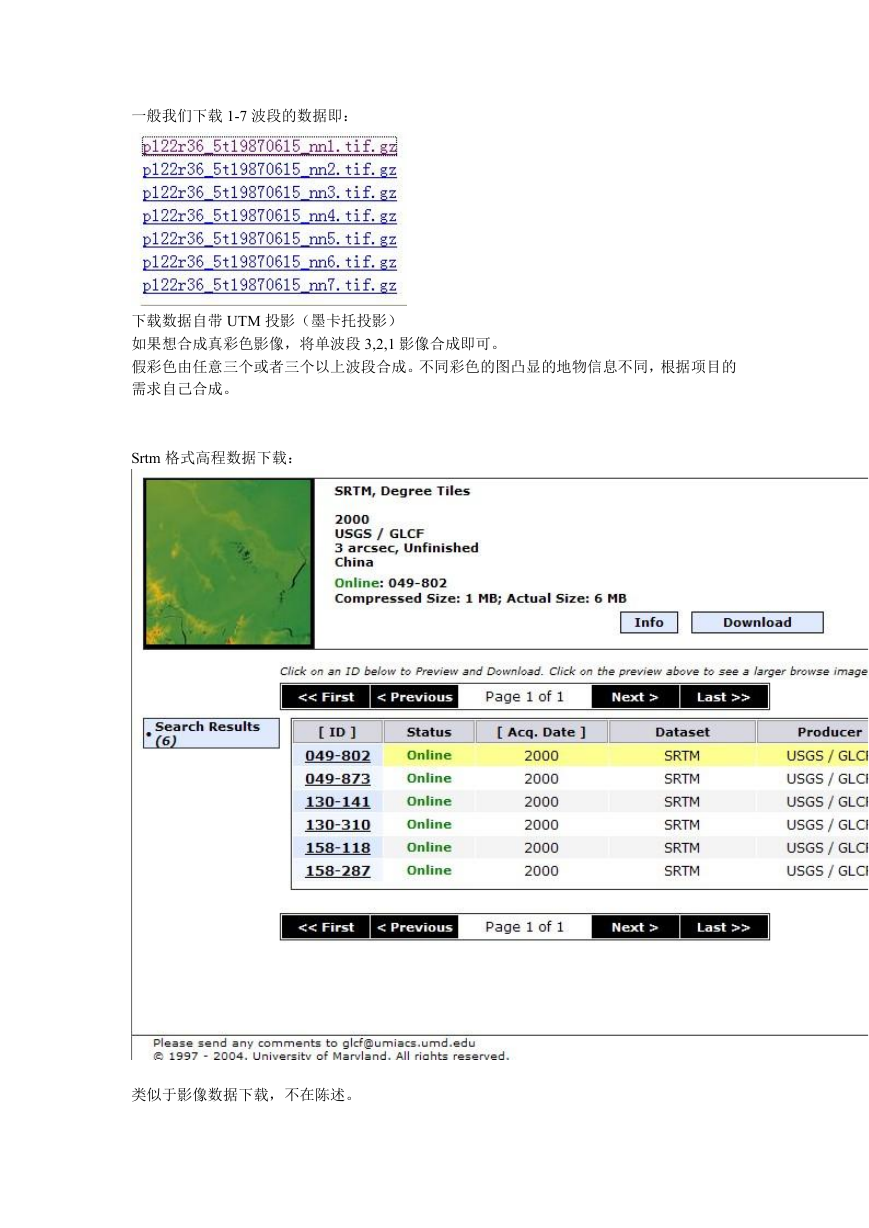869x1228 pixels.
Task: Sort by the [ ID ] column header
Action: click(x=337, y=732)
